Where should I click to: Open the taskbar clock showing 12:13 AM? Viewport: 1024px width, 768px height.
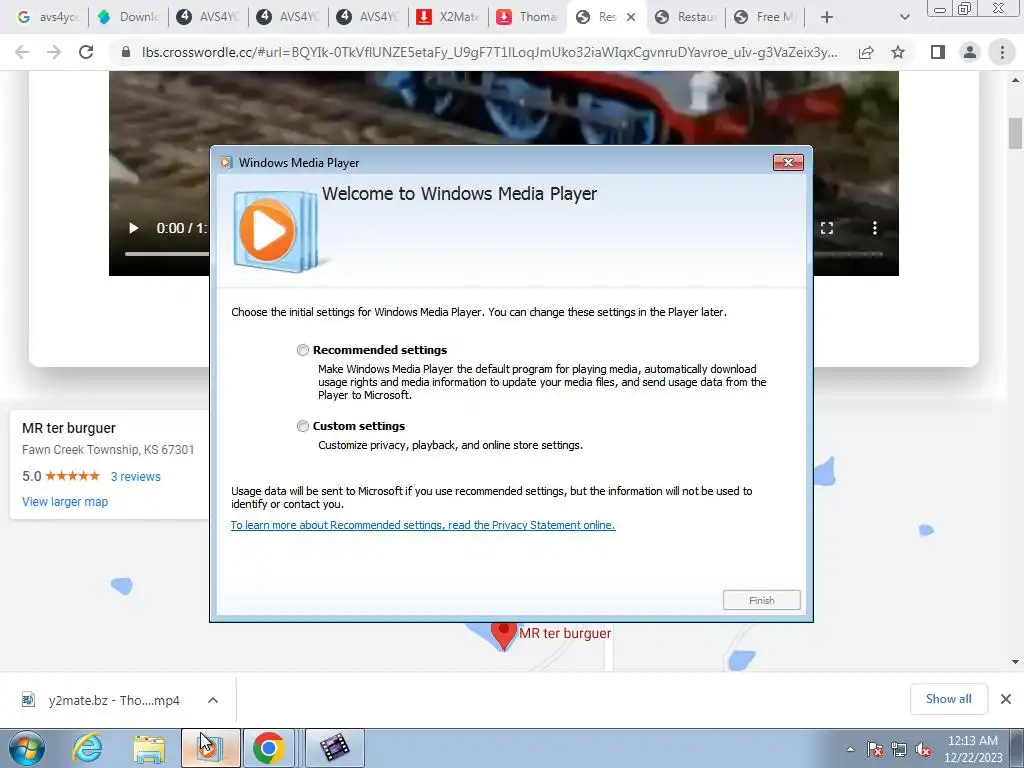coord(972,749)
